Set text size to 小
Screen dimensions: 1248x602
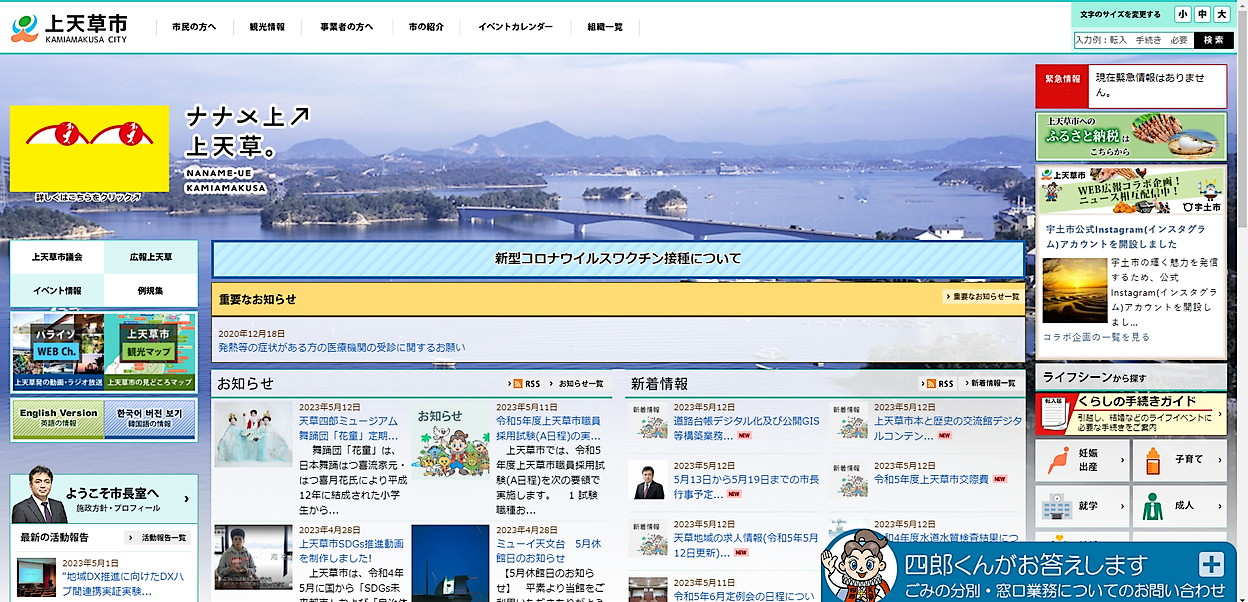1183,14
